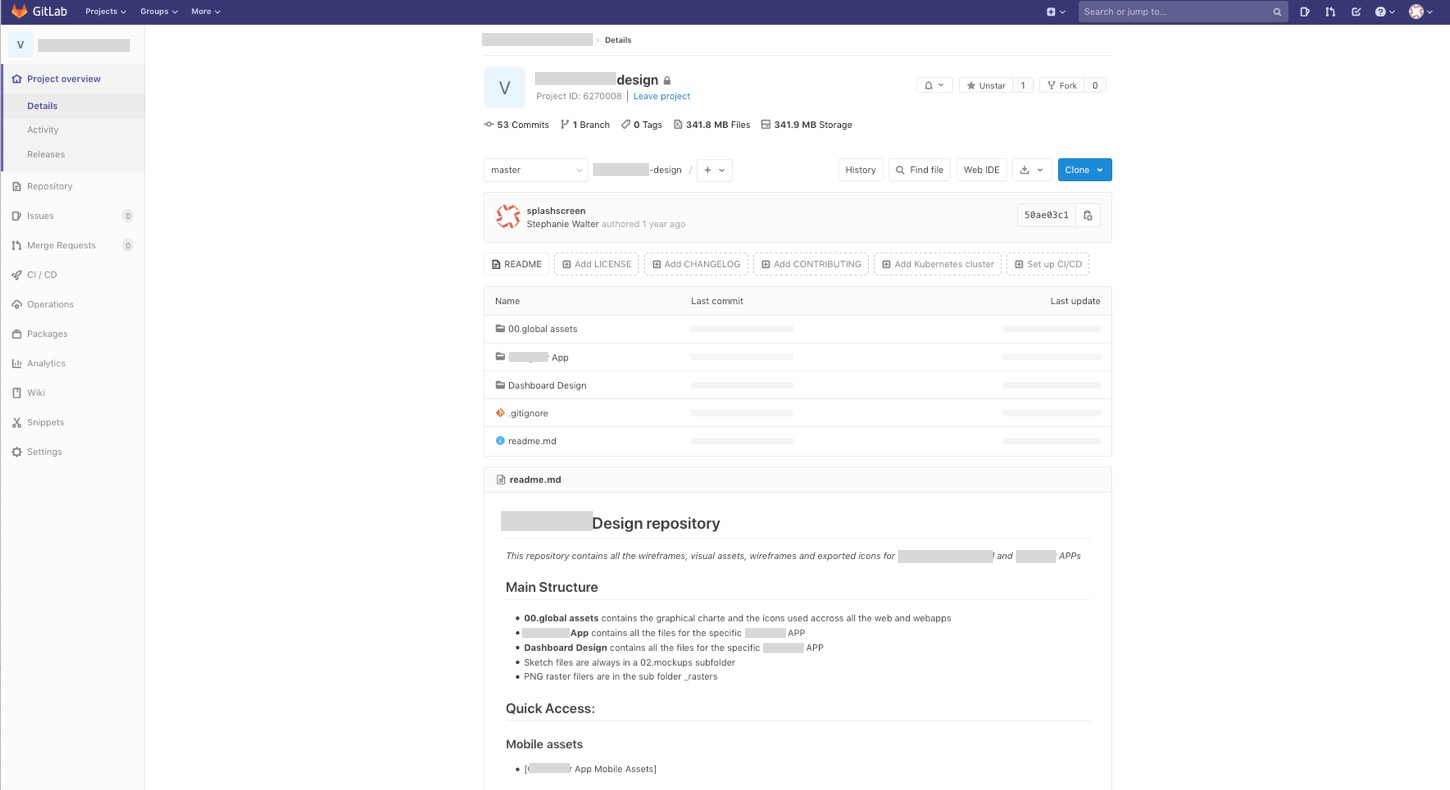Screen dimensions: 1450x790
Task: Expand the download source code dropdown
Action: click(x=1031, y=170)
